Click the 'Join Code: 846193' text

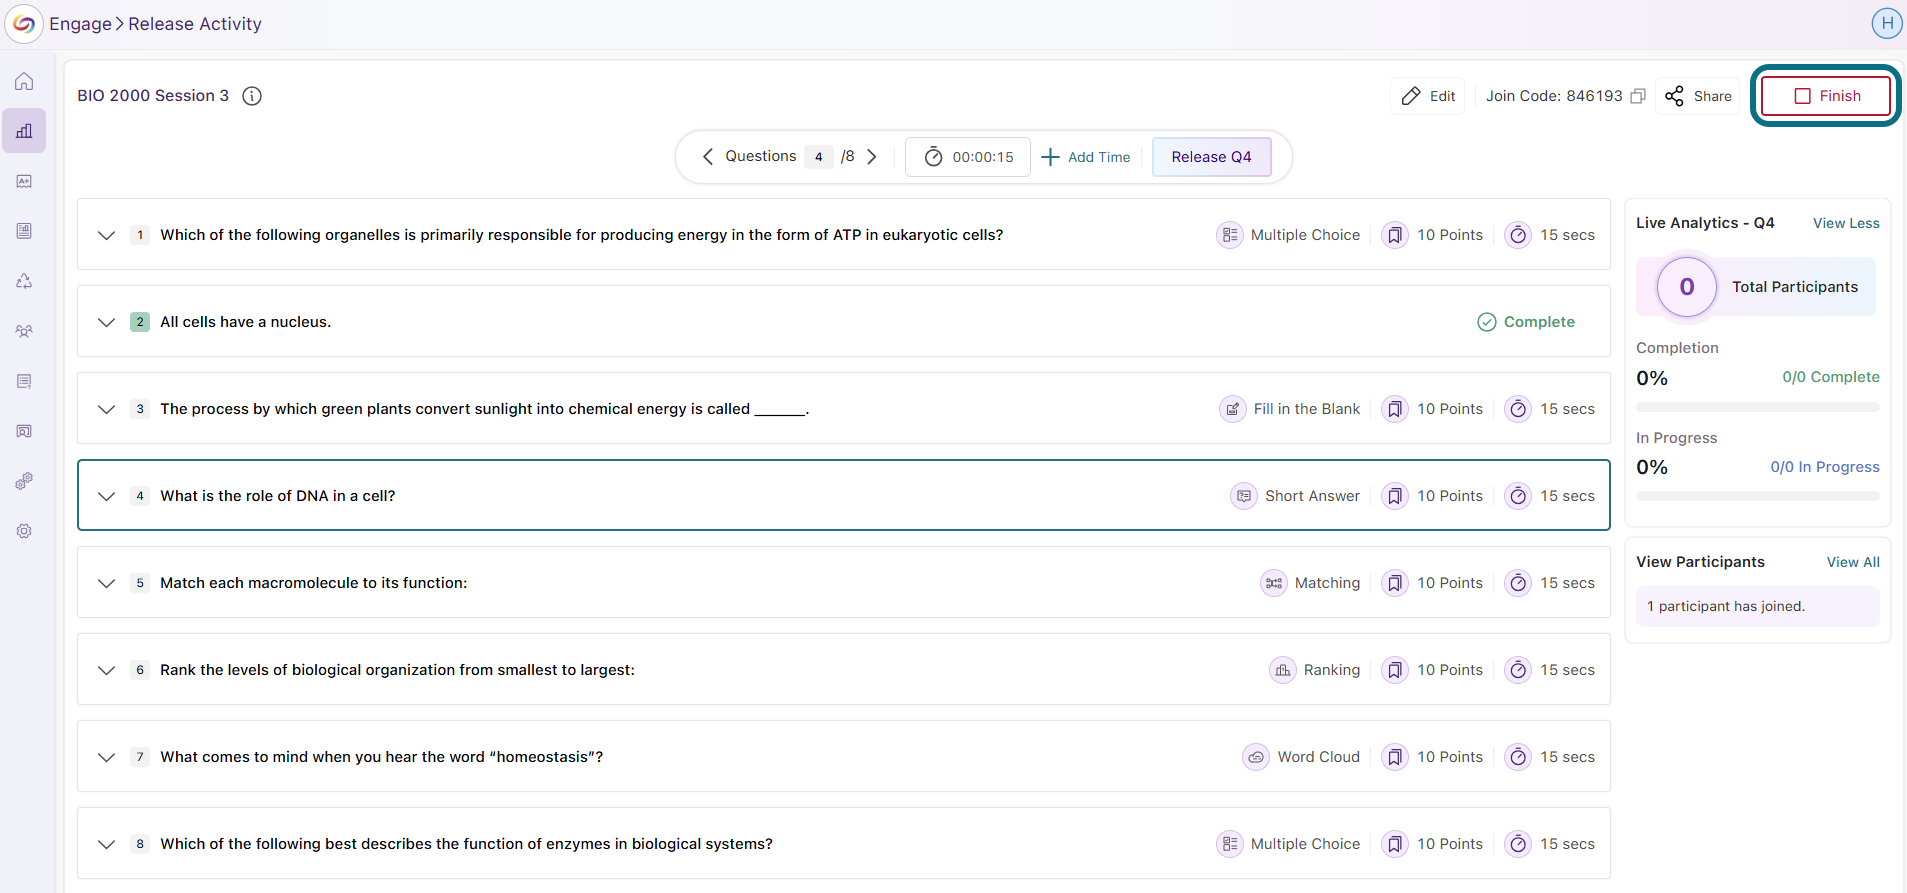(1554, 96)
